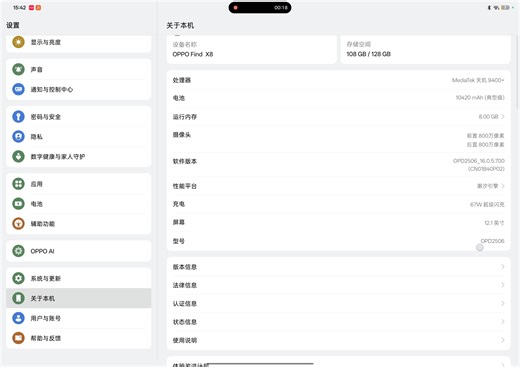
Task: Select 密码与安全 in settings list
Action: pyautogui.click(x=79, y=117)
